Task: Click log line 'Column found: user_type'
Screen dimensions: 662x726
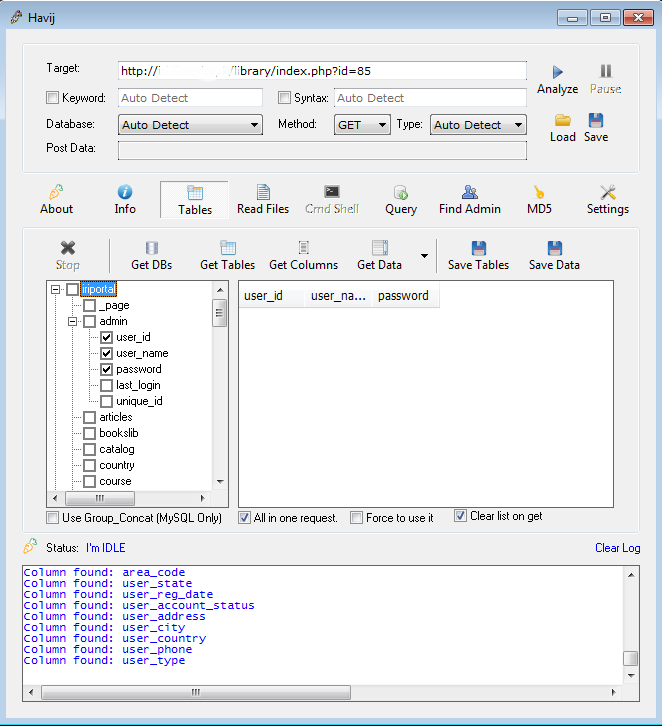Action: click(104, 661)
